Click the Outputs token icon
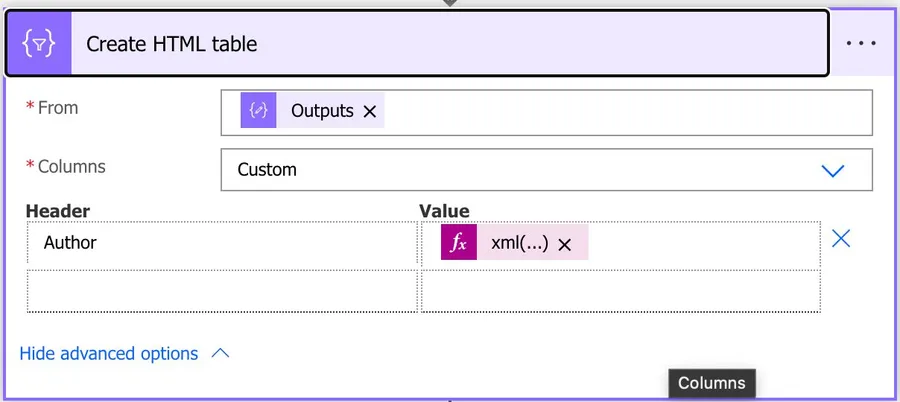Viewport: 900px width, 402px height. coord(258,111)
